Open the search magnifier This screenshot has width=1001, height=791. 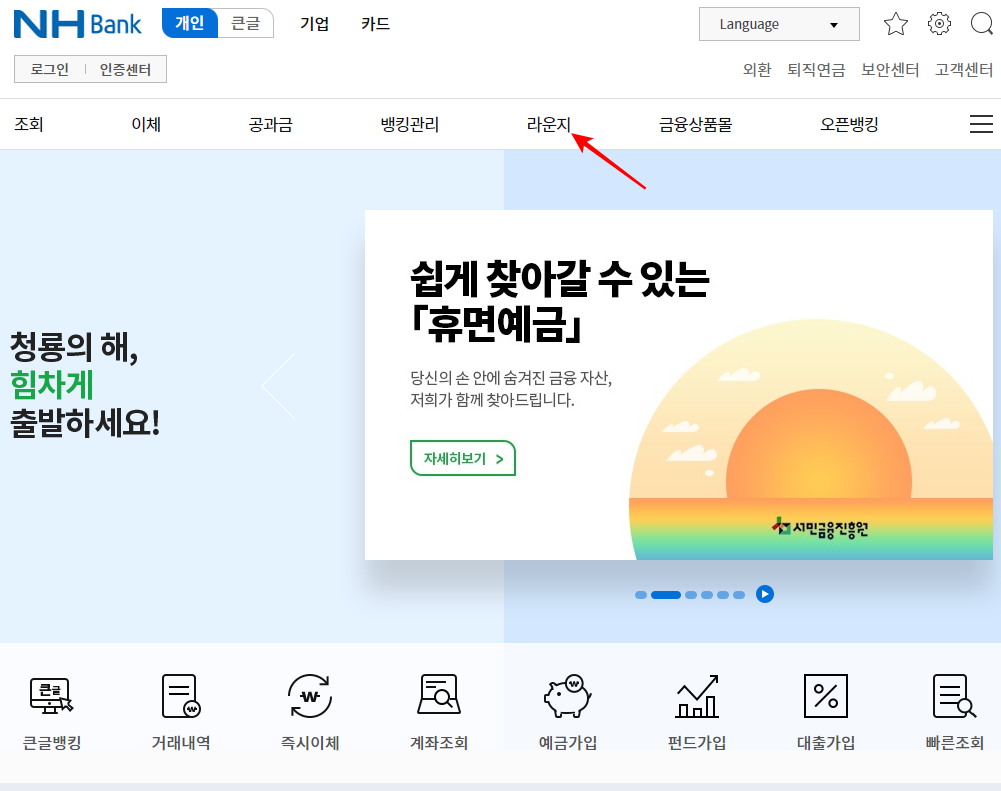[981, 23]
